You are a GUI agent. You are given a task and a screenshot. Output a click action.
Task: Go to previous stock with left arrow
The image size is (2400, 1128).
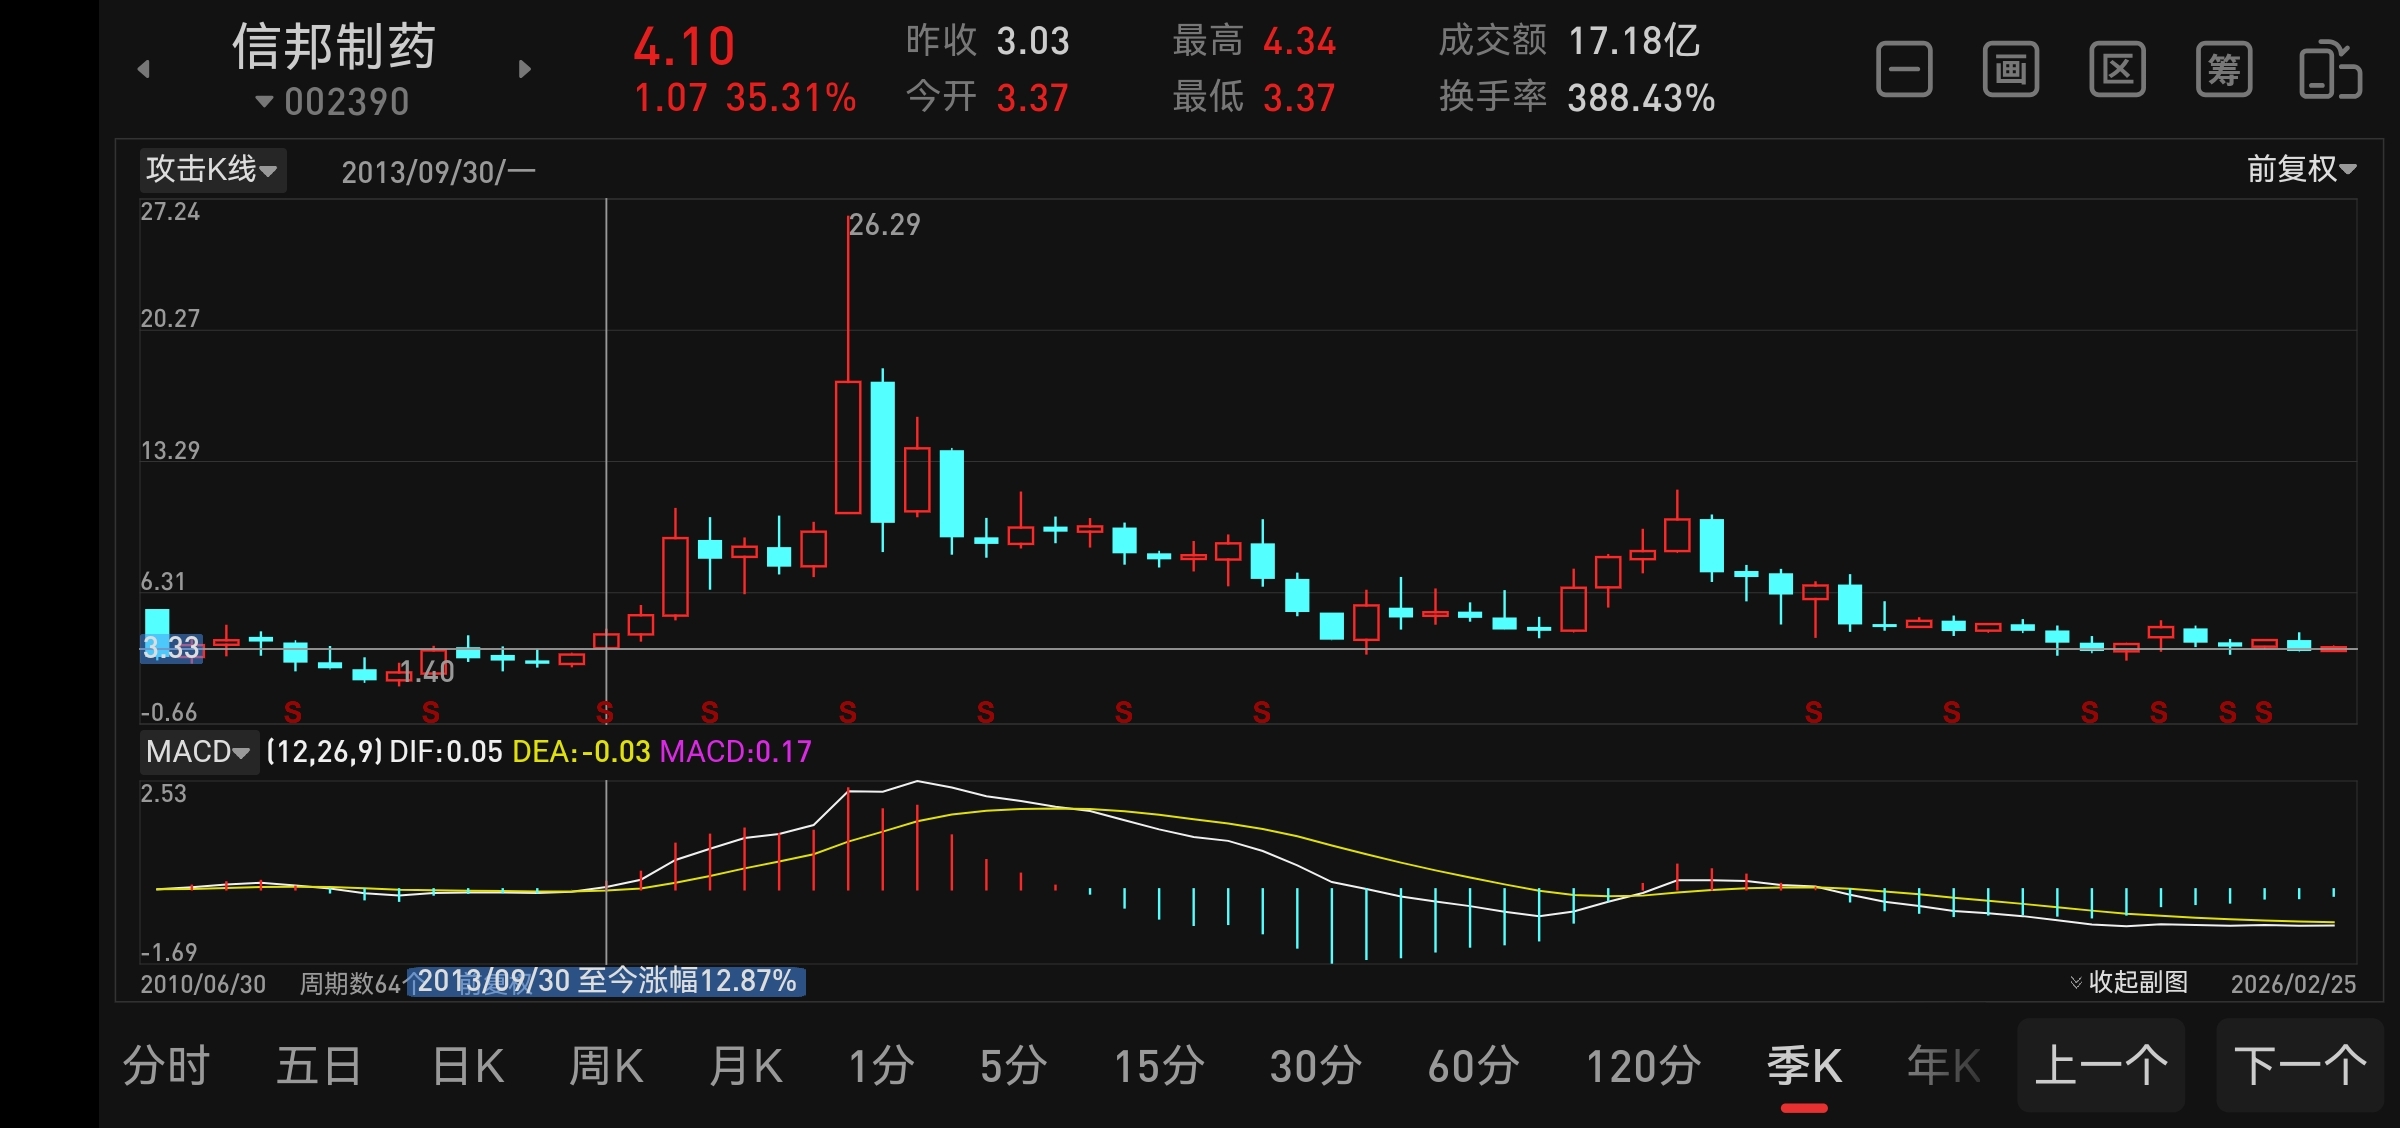144,69
